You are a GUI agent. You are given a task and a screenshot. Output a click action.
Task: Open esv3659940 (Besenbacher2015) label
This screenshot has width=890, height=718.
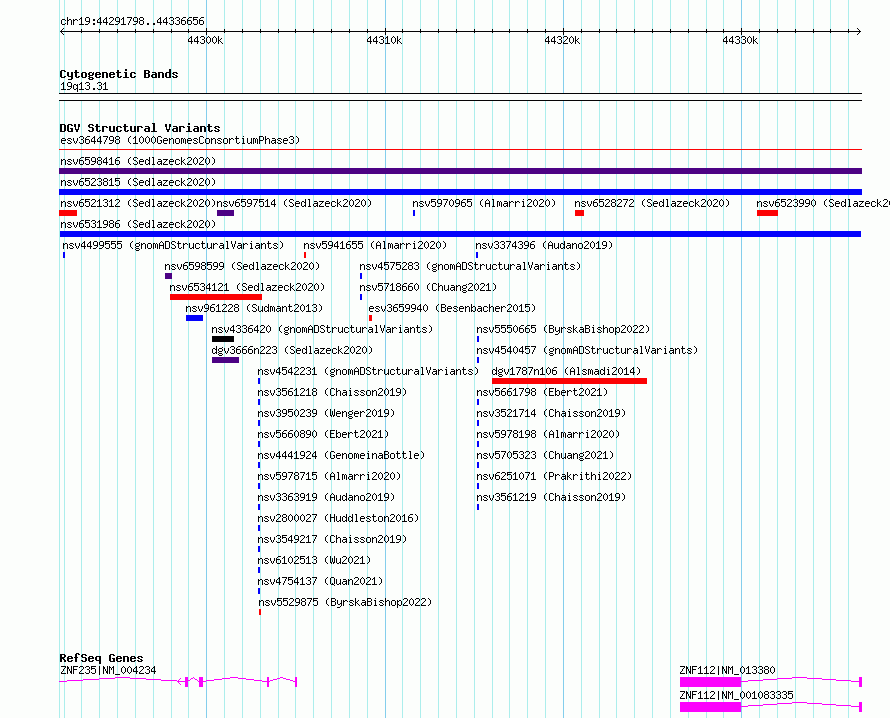452,308
